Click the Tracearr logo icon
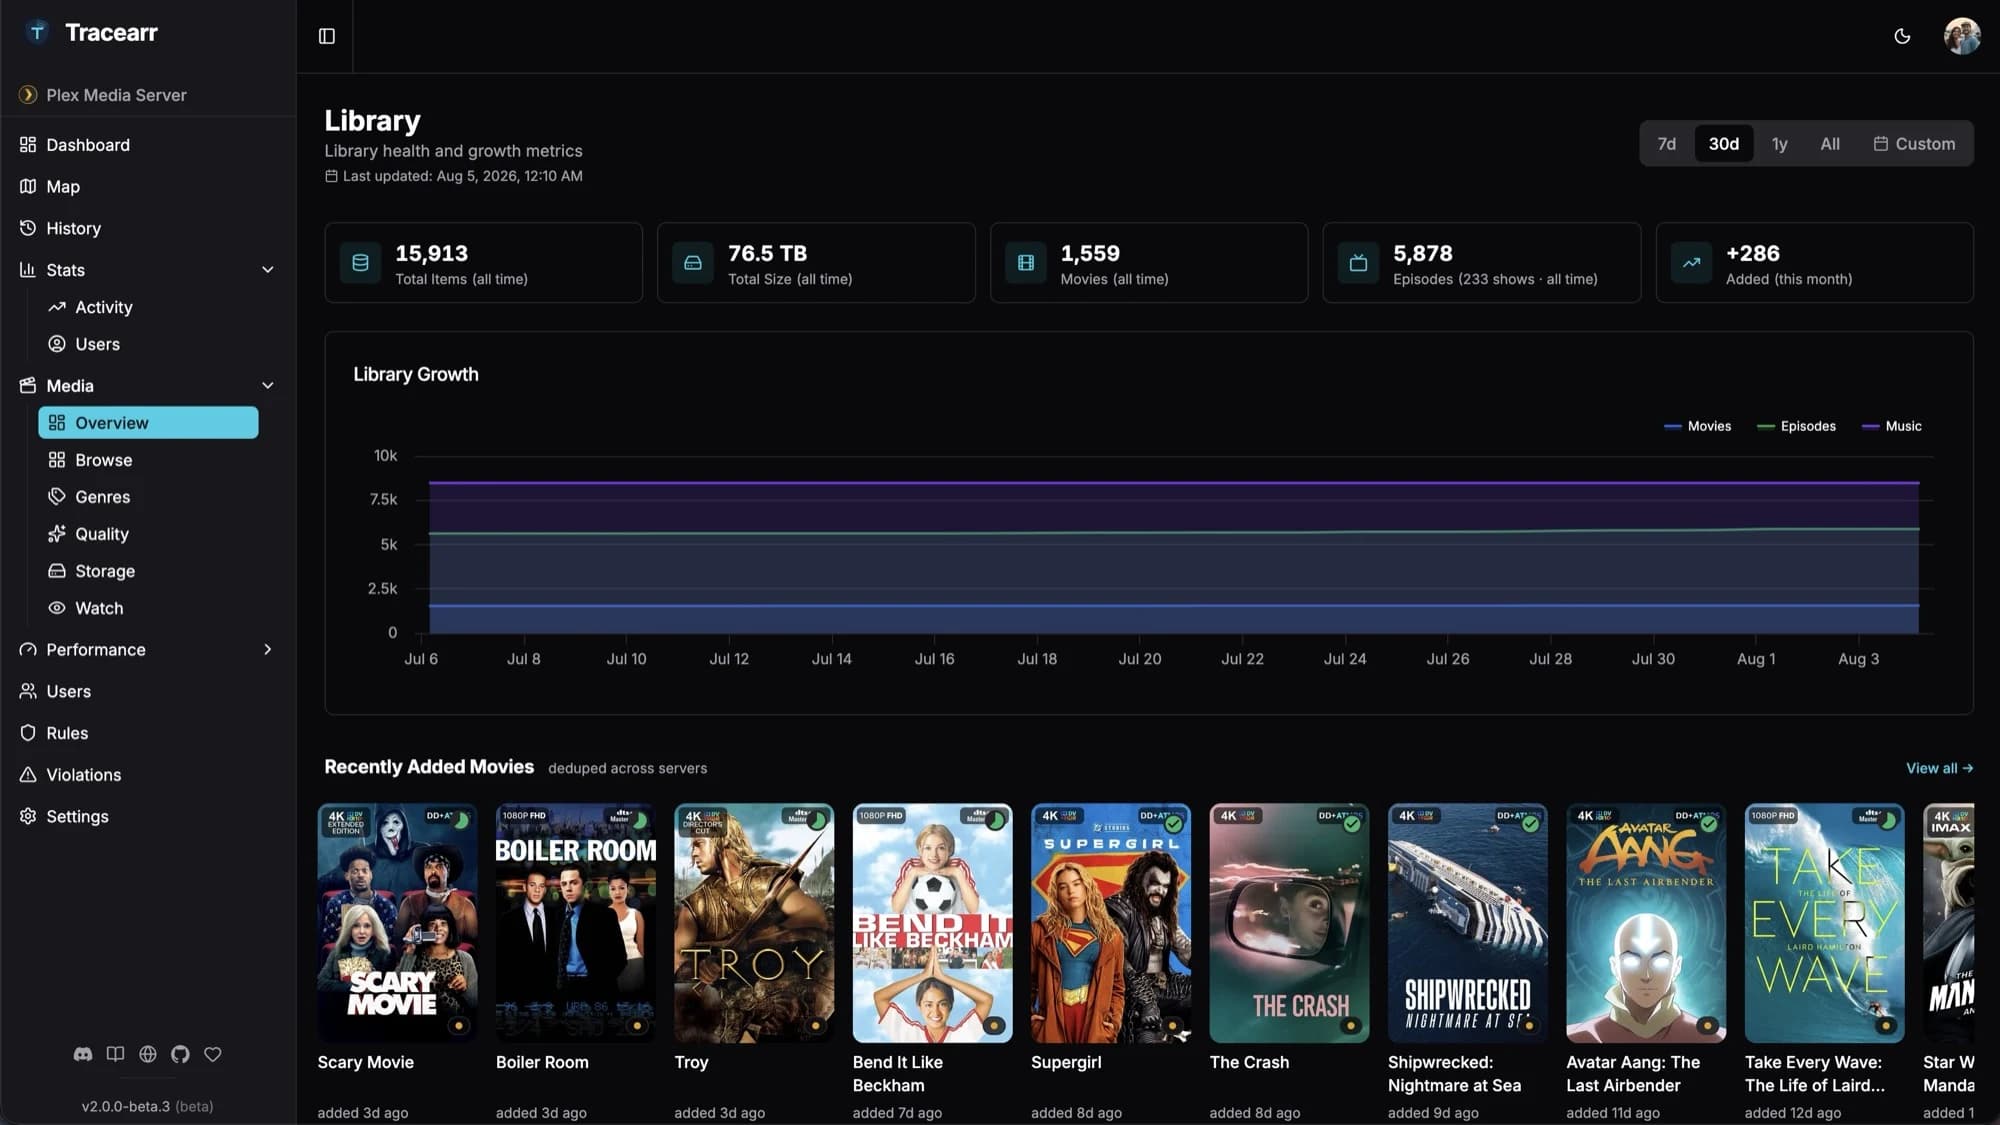Viewport: 2000px width, 1125px height. coord(37,33)
